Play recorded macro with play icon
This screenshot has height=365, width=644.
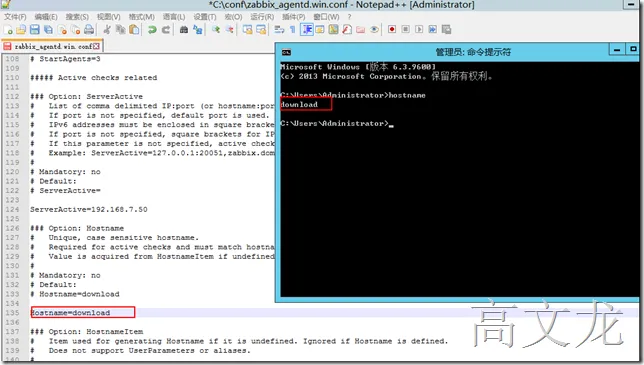pyautogui.click(x=419, y=29)
